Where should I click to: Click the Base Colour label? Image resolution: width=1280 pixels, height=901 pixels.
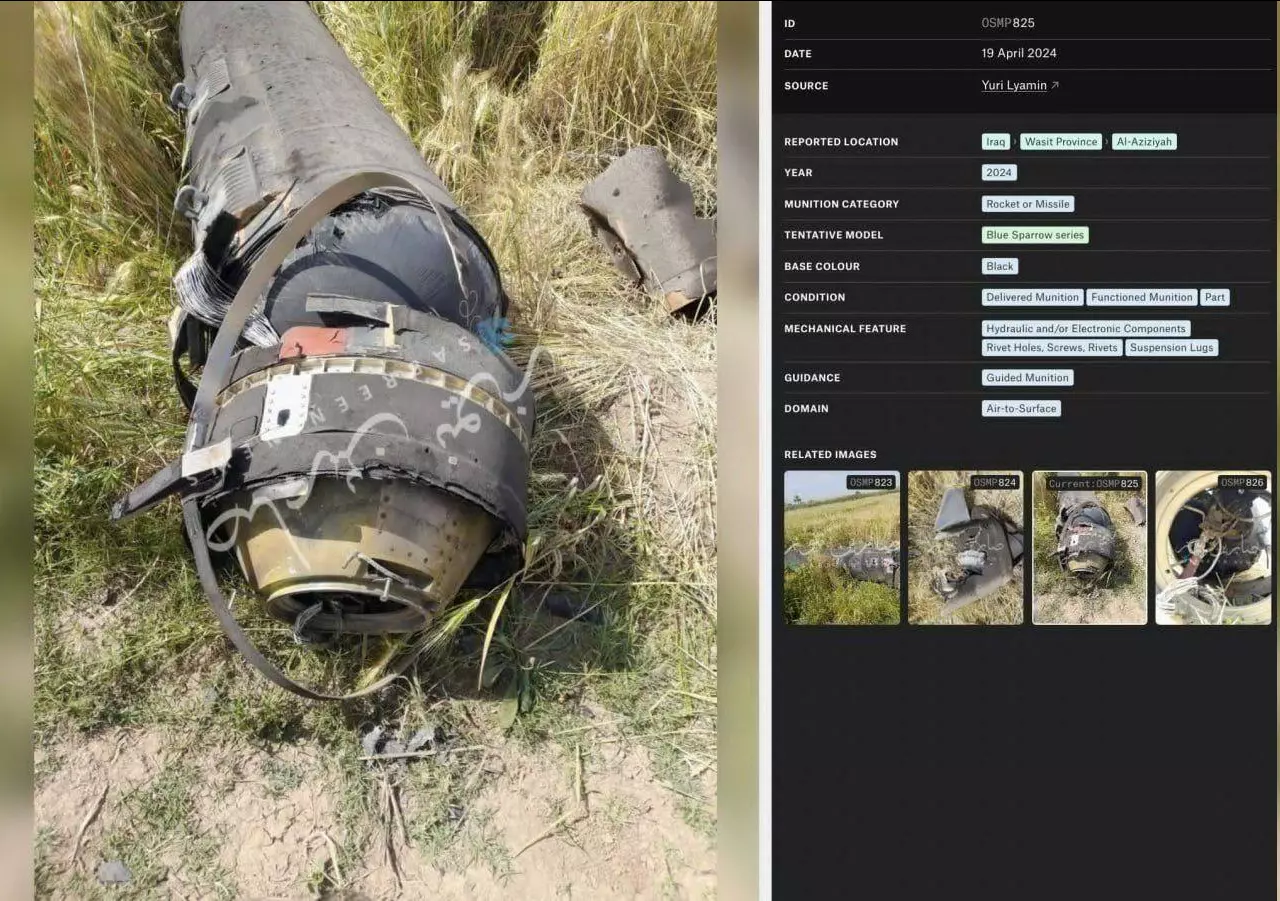pos(822,267)
